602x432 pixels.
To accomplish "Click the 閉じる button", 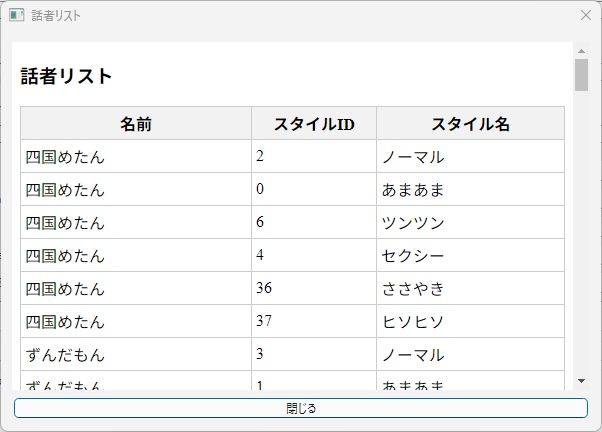I will pyautogui.click(x=301, y=408).
